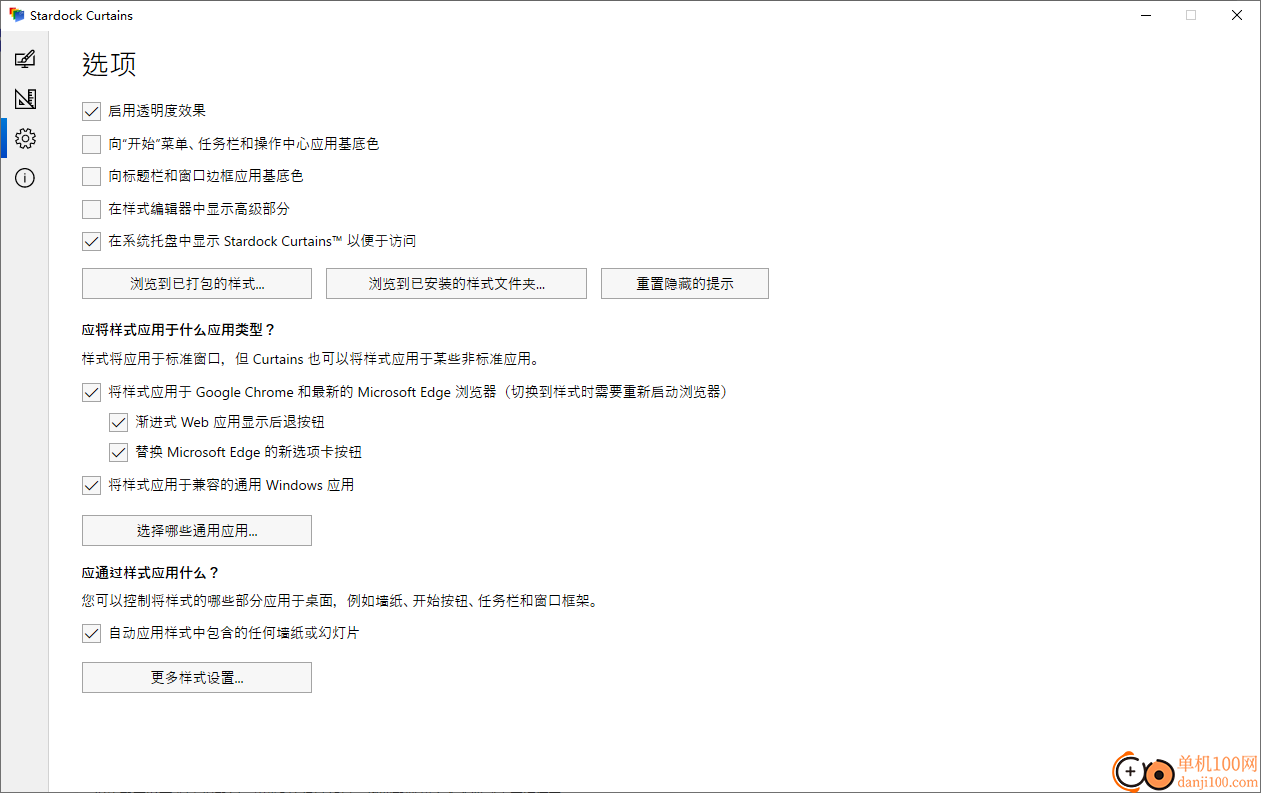The image size is (1261, 793).
Task: Click the 您可以控制将样式的哪些部分 description text
Action: tap(340, 601)
